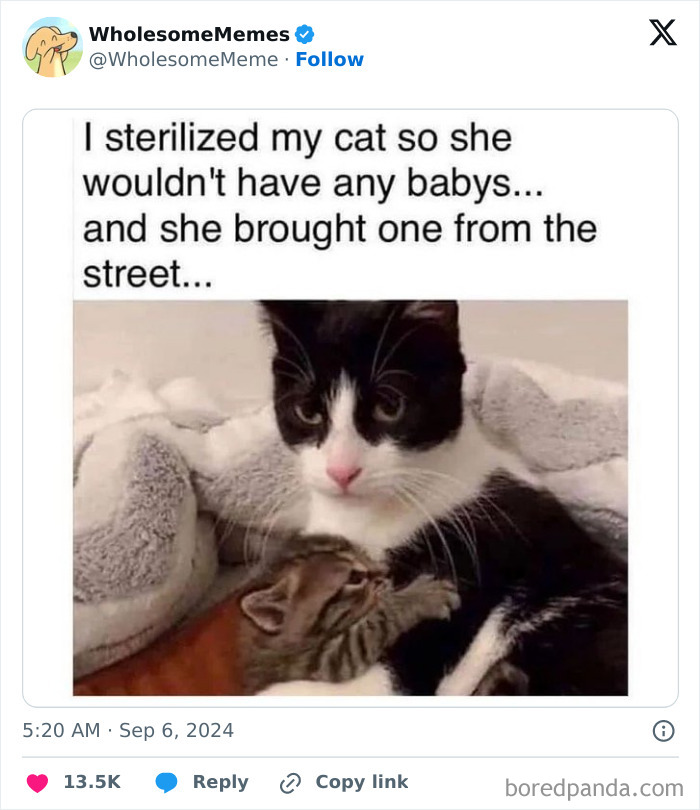This screenshot has height=810, width=700.
Task: Open the @WholesomeMeme handle link
Action: [x=183, y=59]
